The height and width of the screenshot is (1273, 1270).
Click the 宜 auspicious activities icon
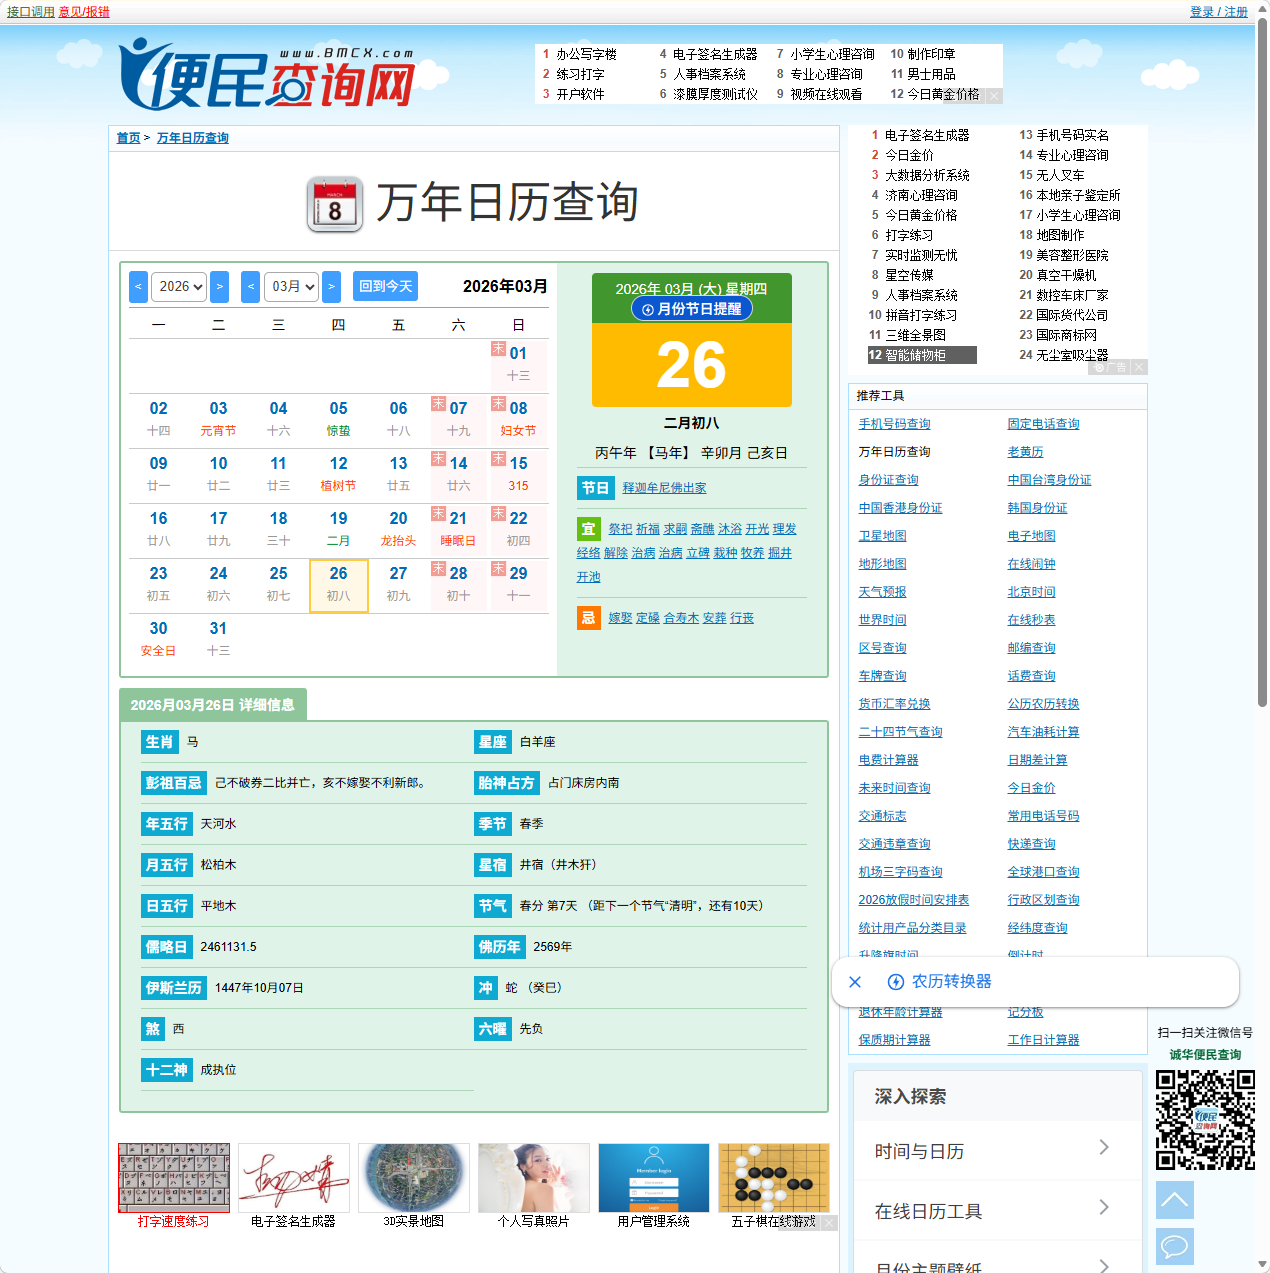pos(588,529)
